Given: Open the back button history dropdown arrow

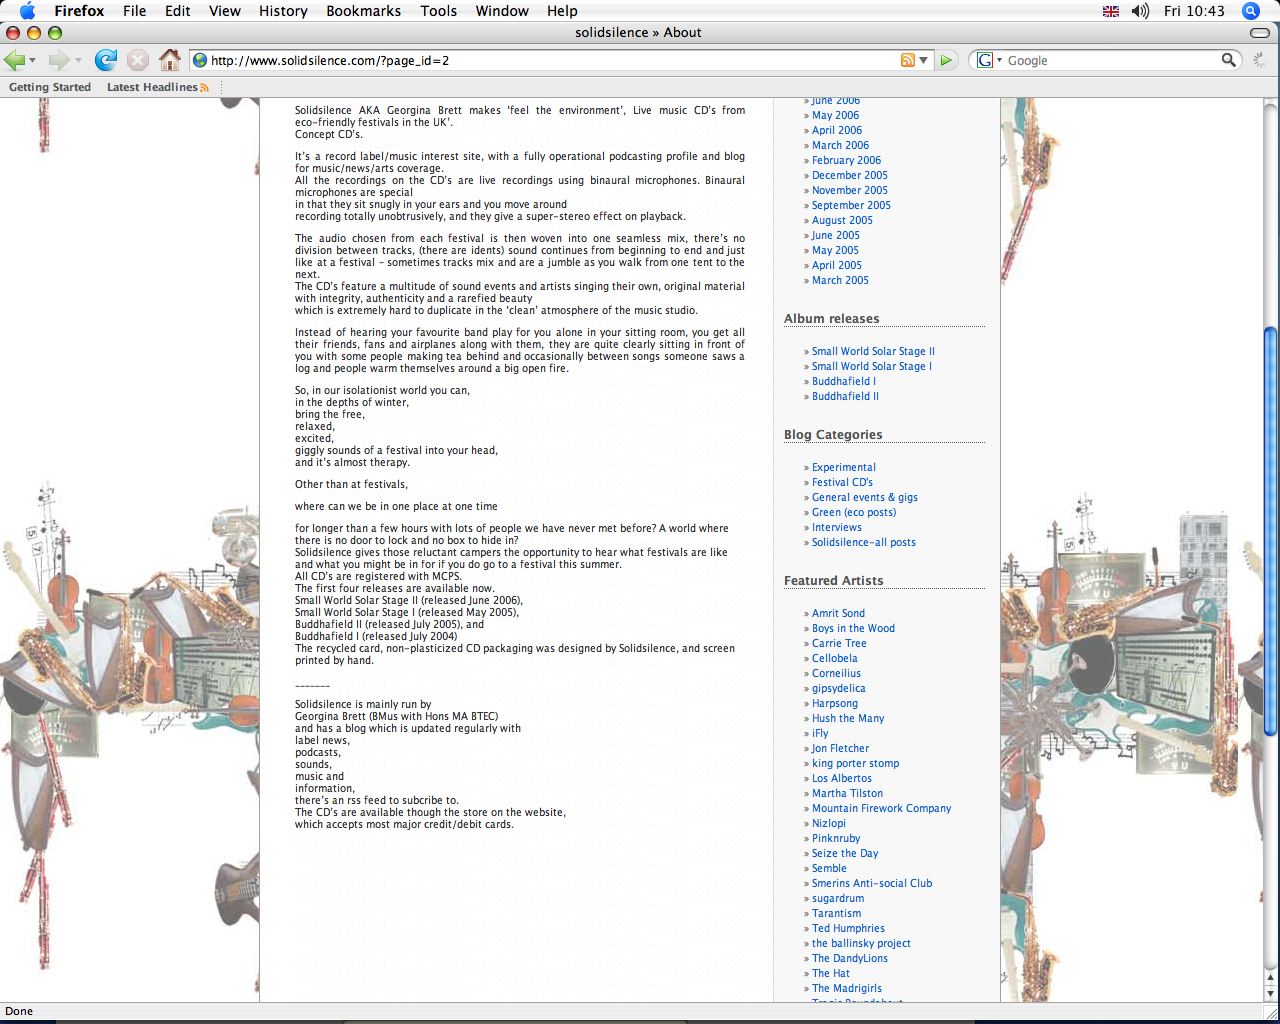Looking at the screenshot, I should pos(33,61).
